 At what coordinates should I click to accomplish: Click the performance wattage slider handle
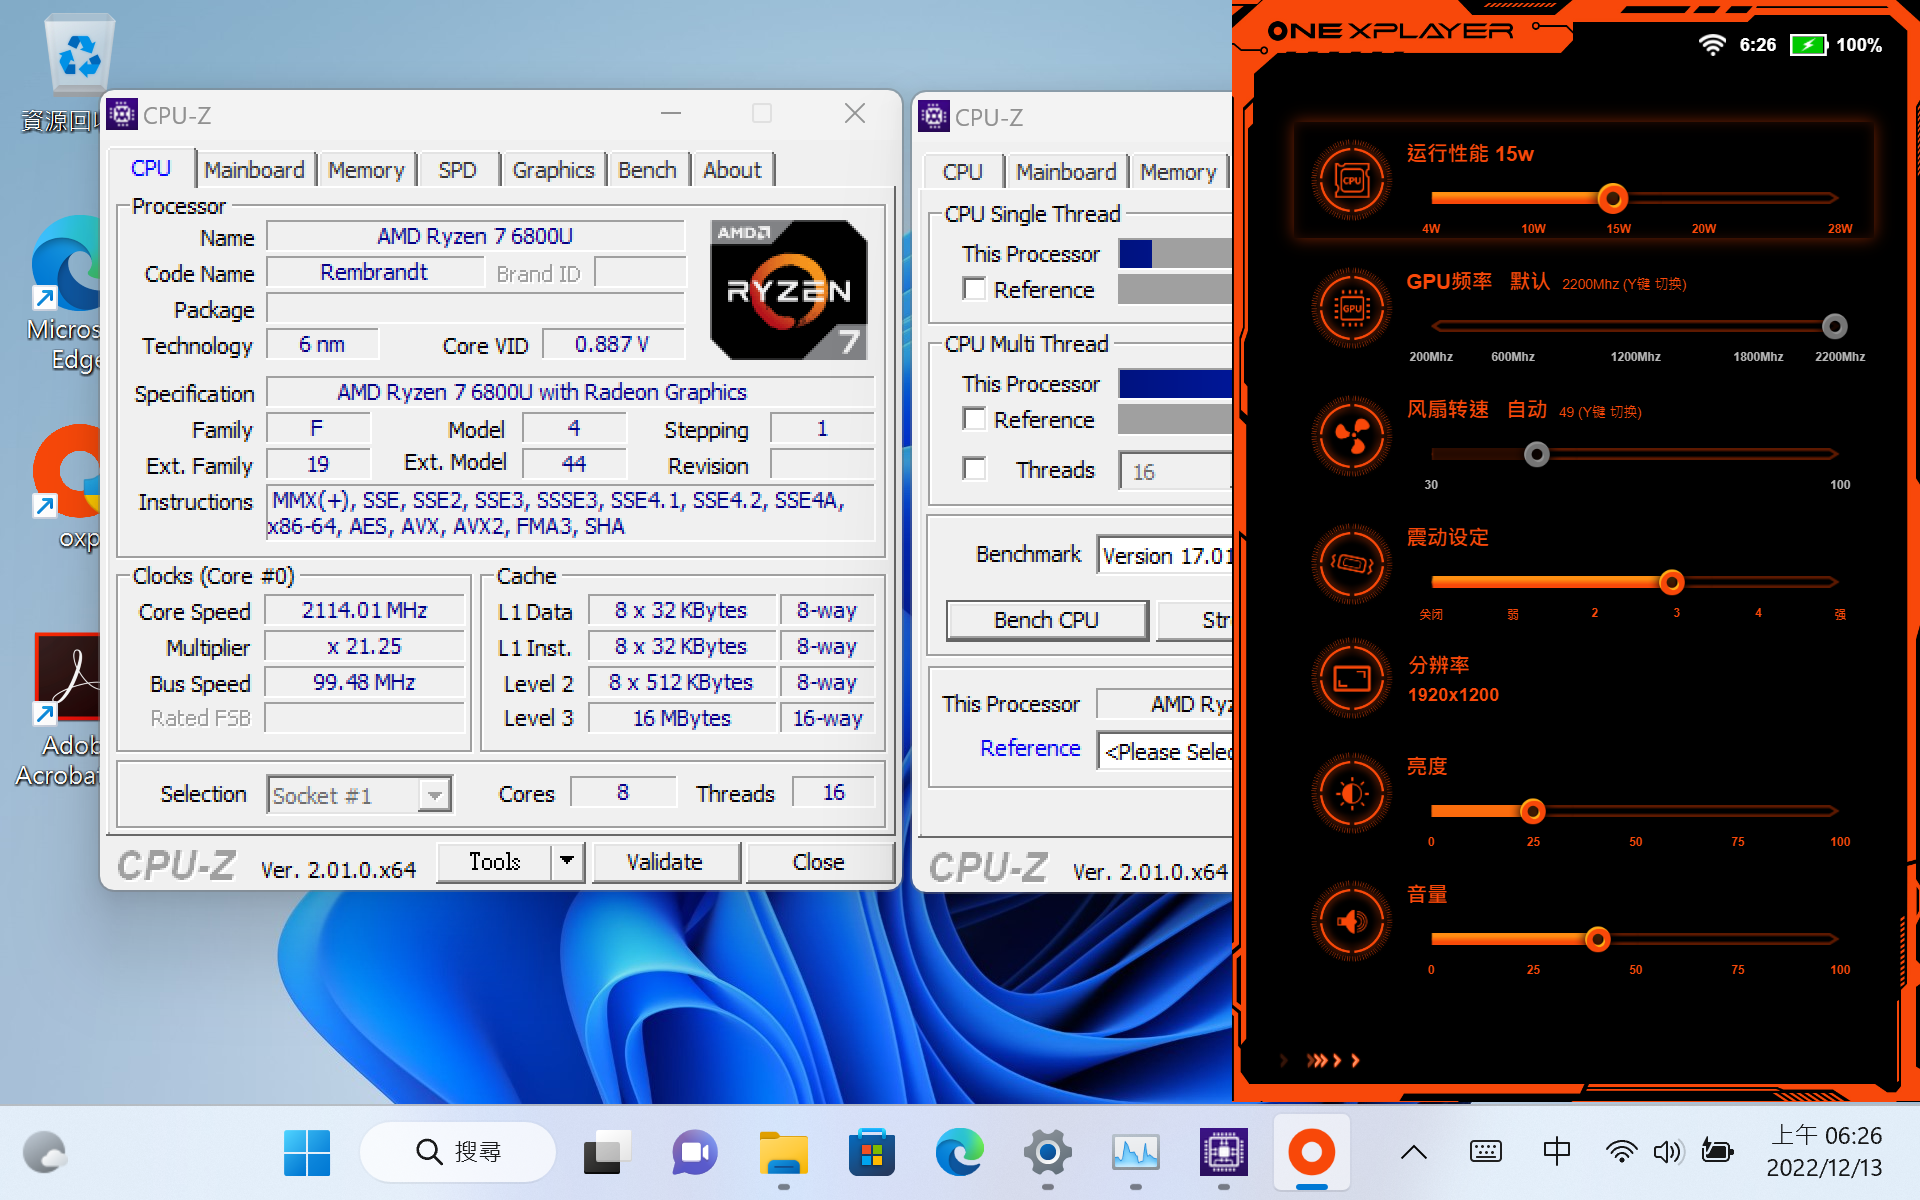tap(1612, 198)
